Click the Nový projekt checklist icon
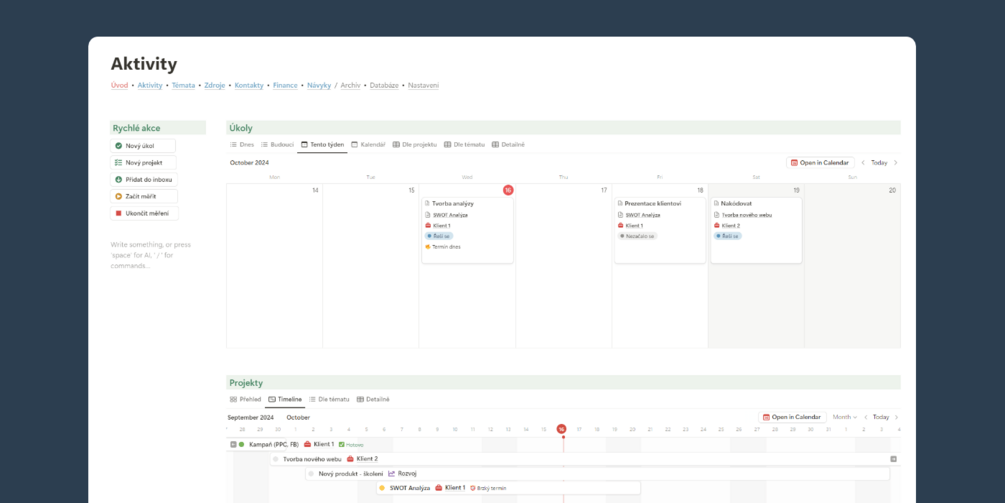Viewport: 1005px width, 503px height. point(119,163)
